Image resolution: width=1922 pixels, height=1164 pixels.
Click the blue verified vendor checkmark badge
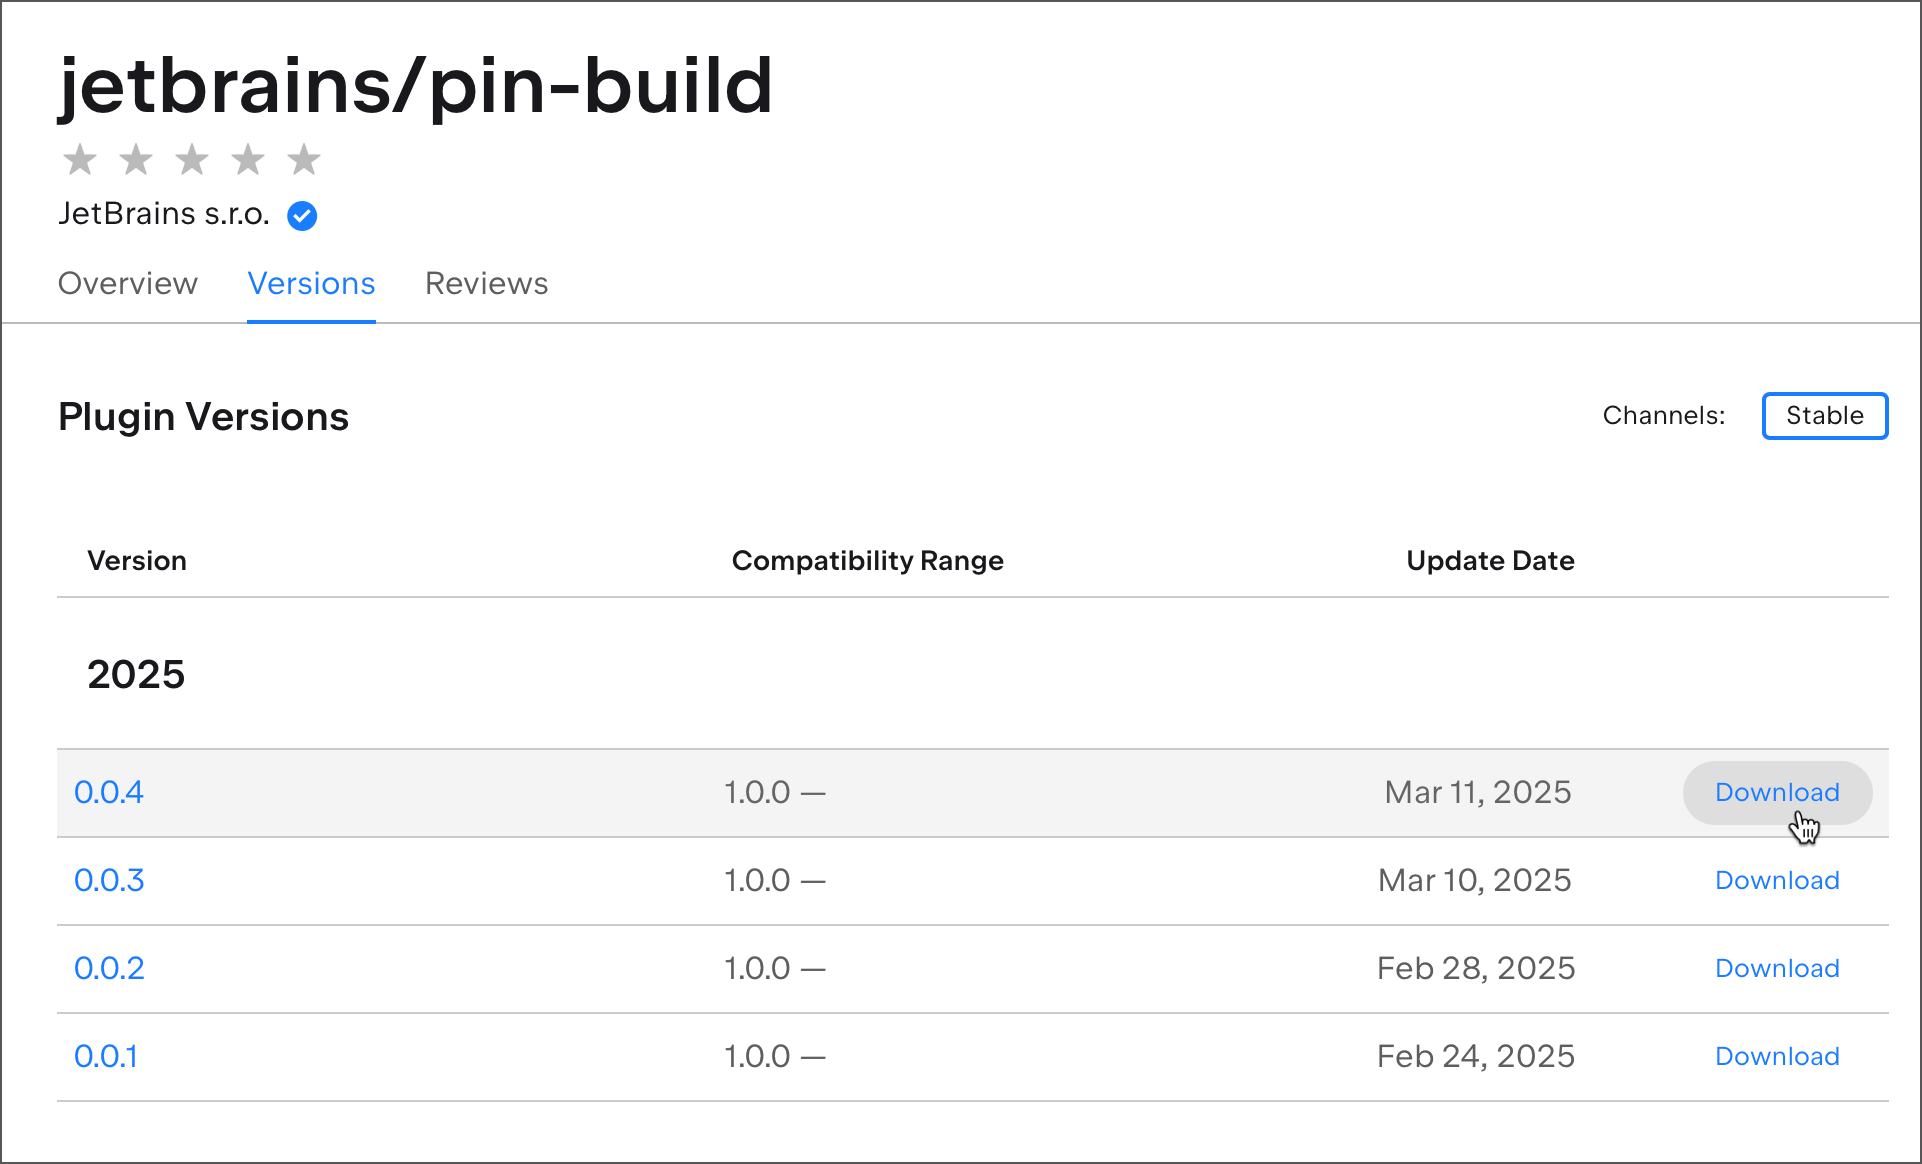[x=302, y=215]
